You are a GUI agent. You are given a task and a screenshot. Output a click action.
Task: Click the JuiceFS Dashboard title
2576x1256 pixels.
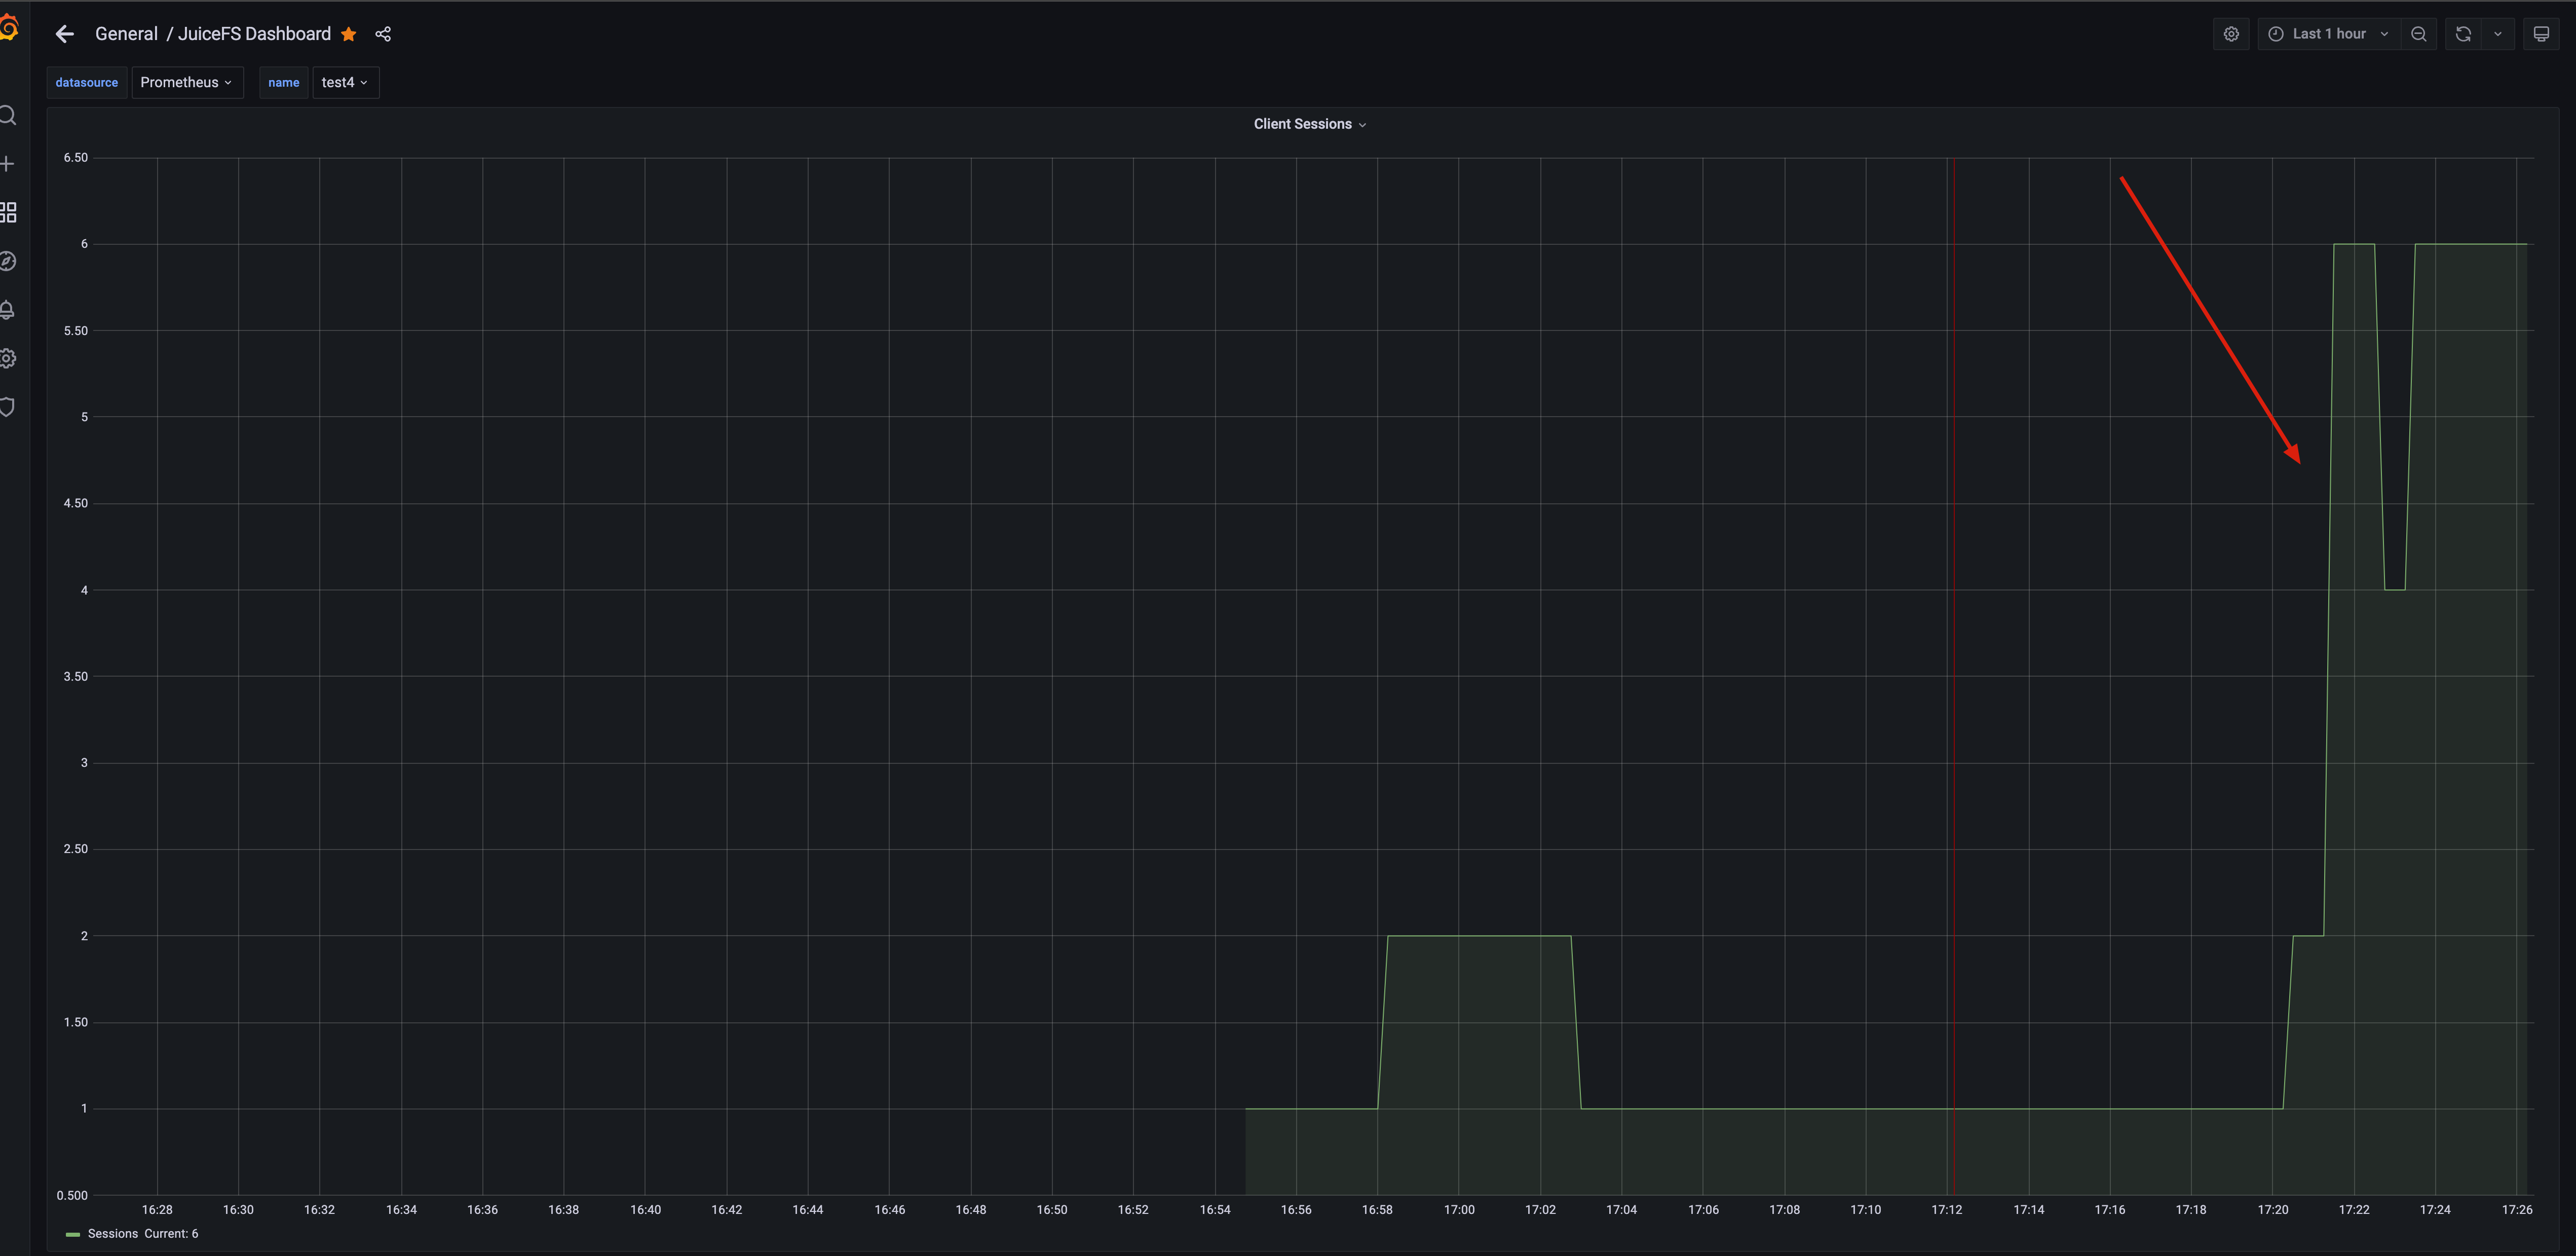pos(254,34)
